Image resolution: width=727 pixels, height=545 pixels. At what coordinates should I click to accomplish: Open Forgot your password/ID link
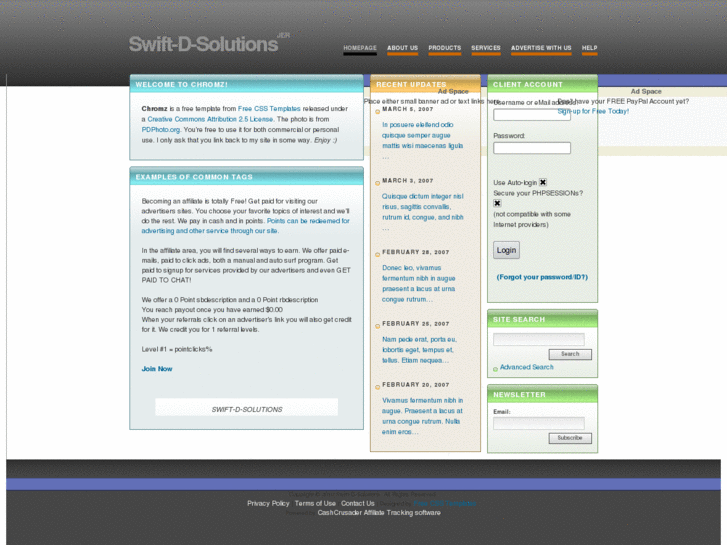(542, 277)
